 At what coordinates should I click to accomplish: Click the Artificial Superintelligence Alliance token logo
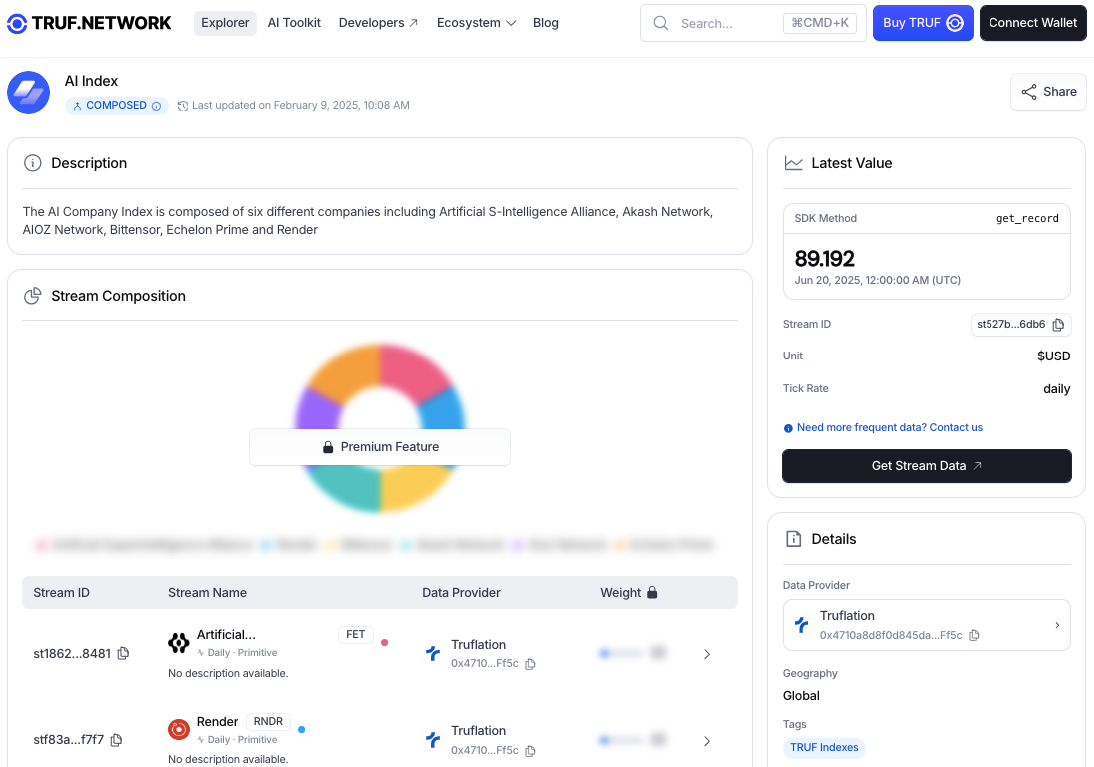(x=179, y=643)
